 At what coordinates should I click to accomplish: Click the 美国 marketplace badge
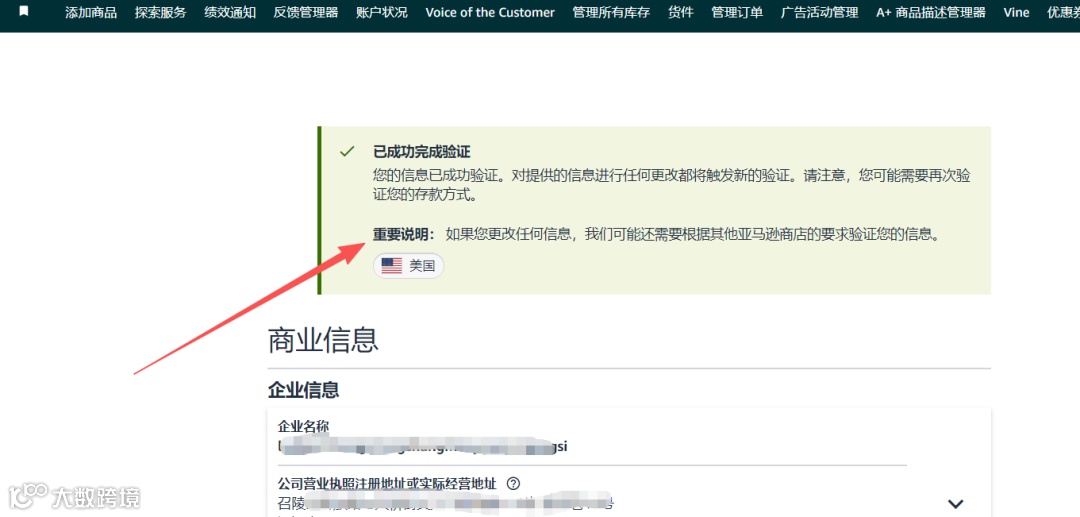[x=408, y=266]
